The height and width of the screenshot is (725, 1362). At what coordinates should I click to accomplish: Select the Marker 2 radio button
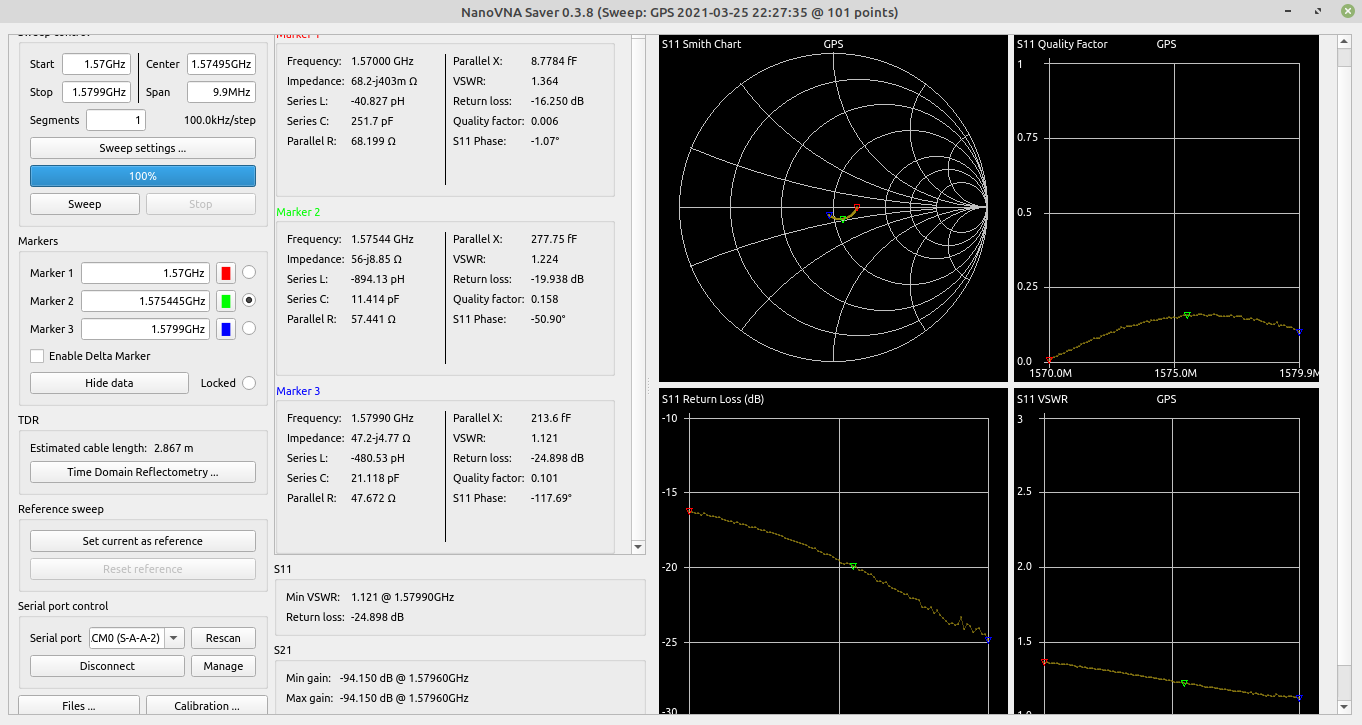point(249,300)
